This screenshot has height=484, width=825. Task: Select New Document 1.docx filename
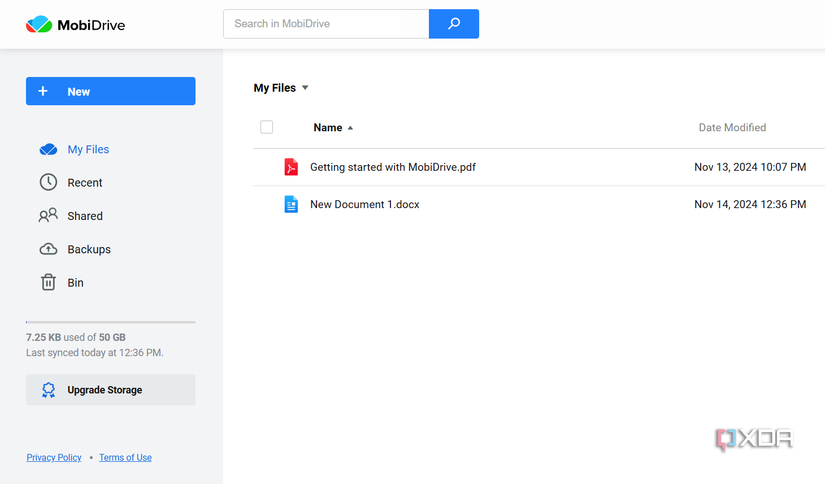365,205
